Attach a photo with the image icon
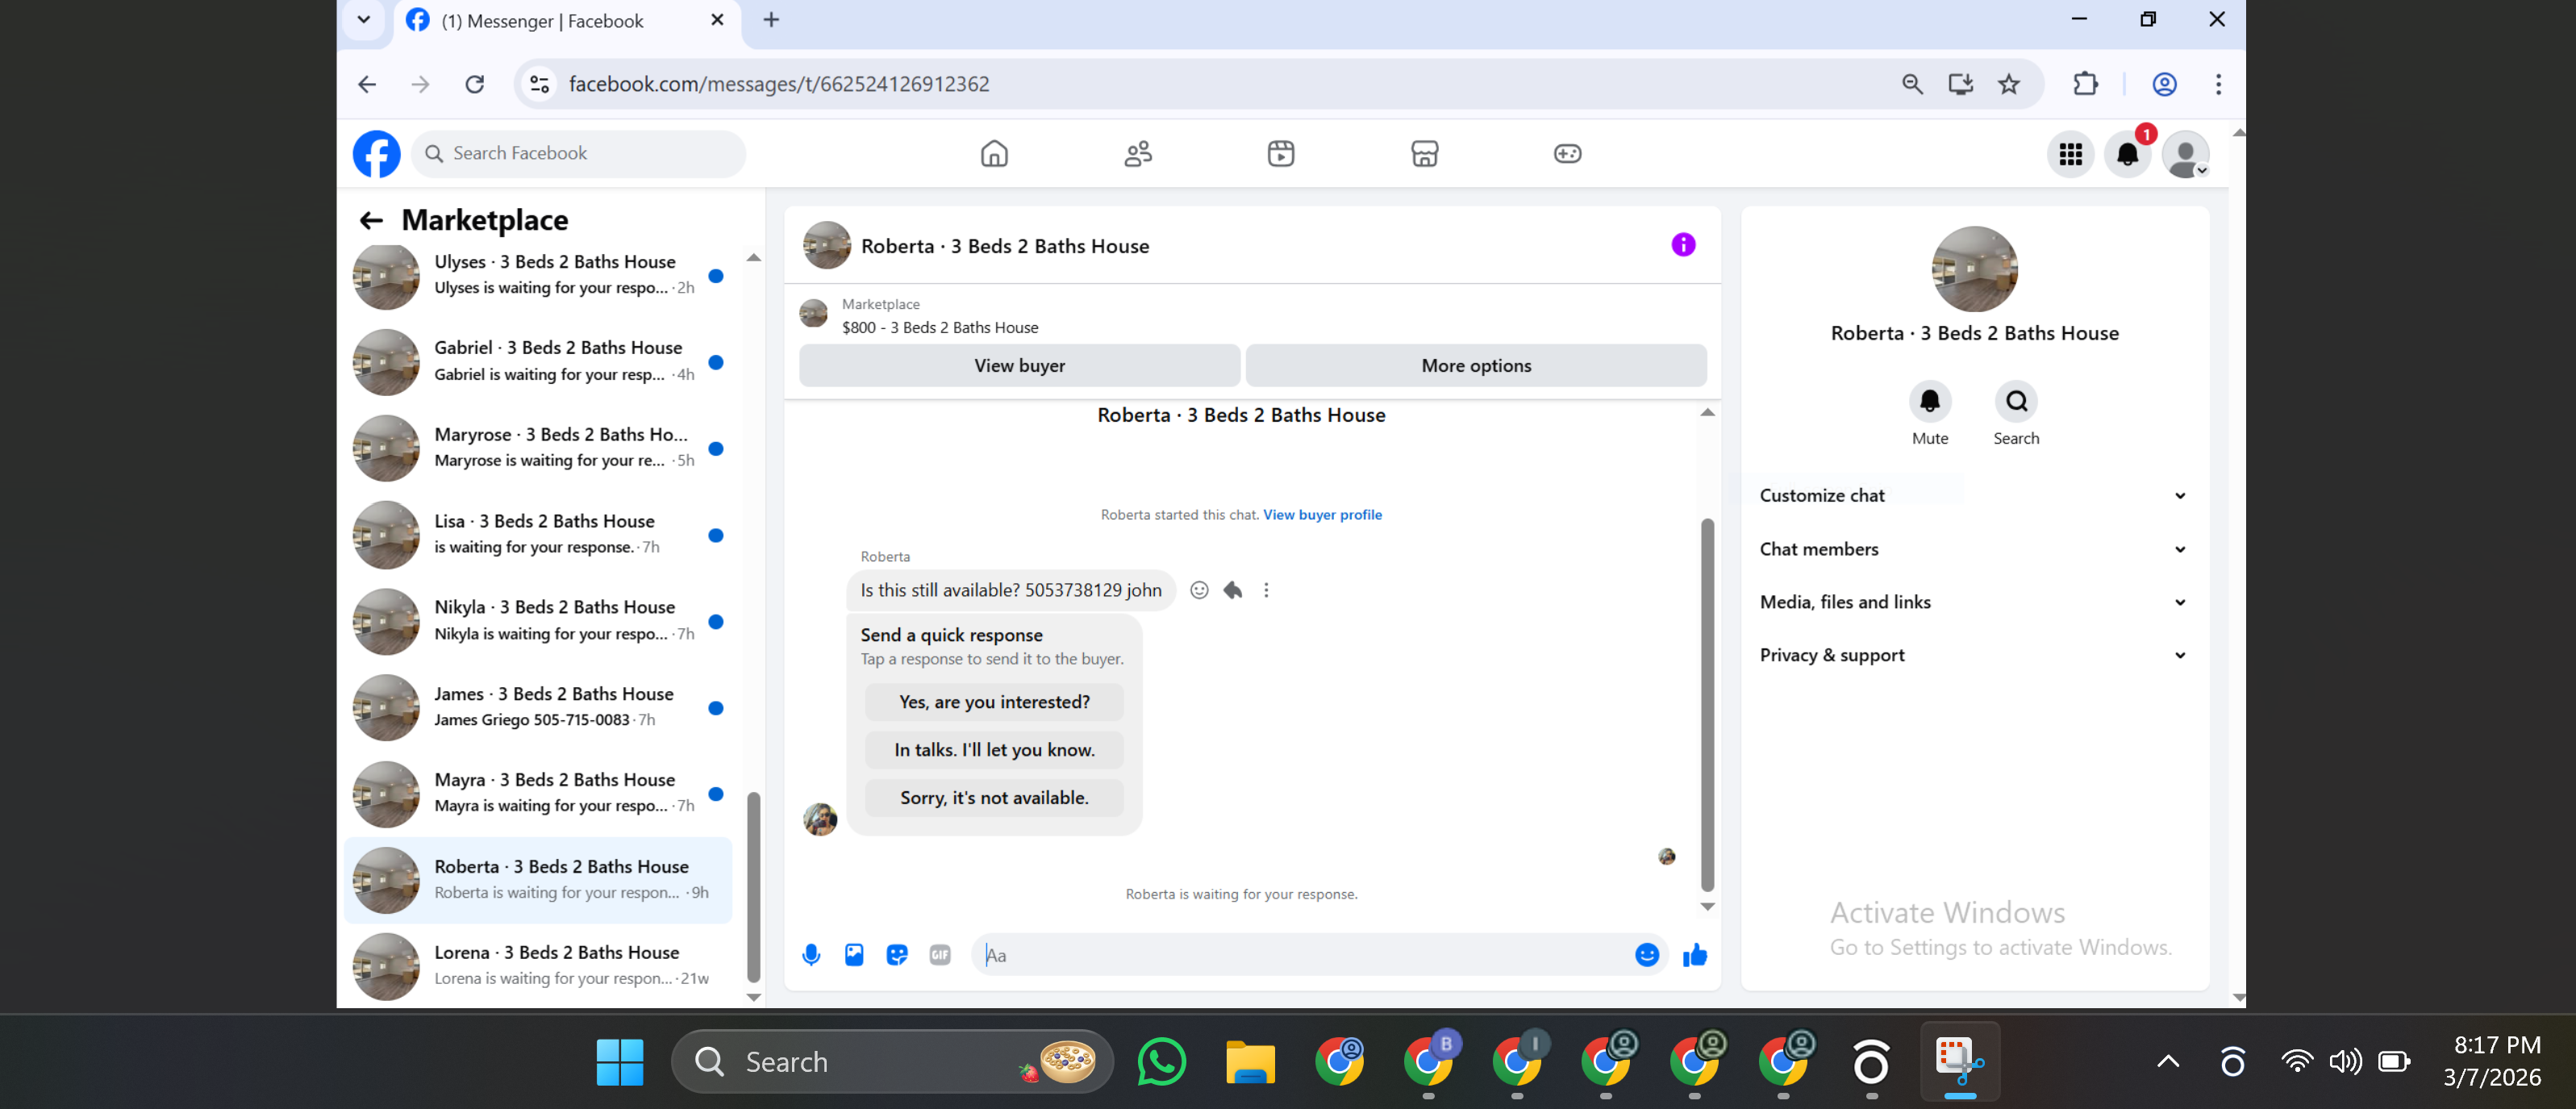Viewport: 2576px width, 1109px height. pos(854,955)
